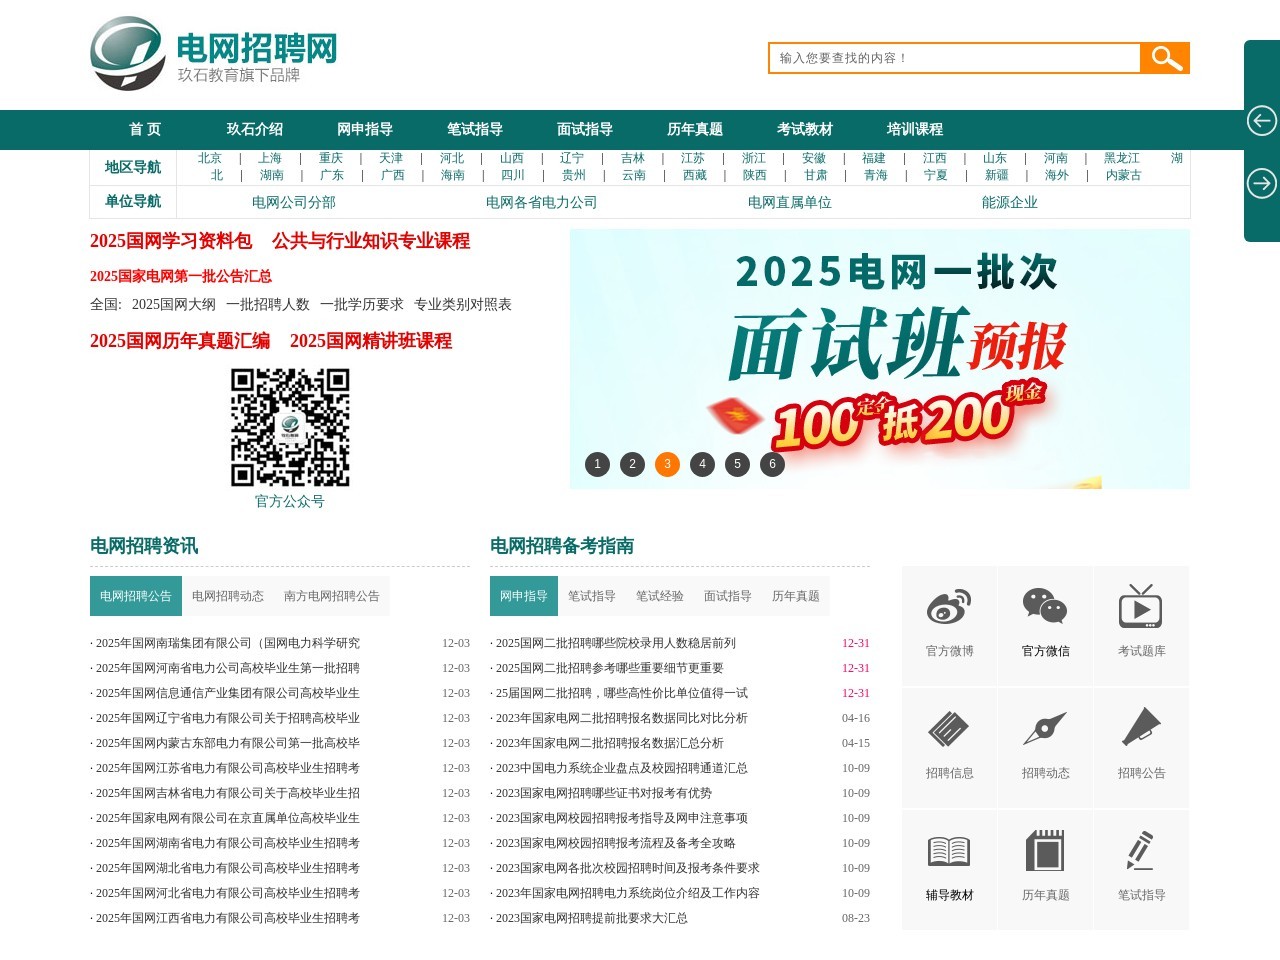Open the 历年真题 menu item
The height and width of the screenshot is (960, 1280).
pyautogui.click(x=694, y=129)
